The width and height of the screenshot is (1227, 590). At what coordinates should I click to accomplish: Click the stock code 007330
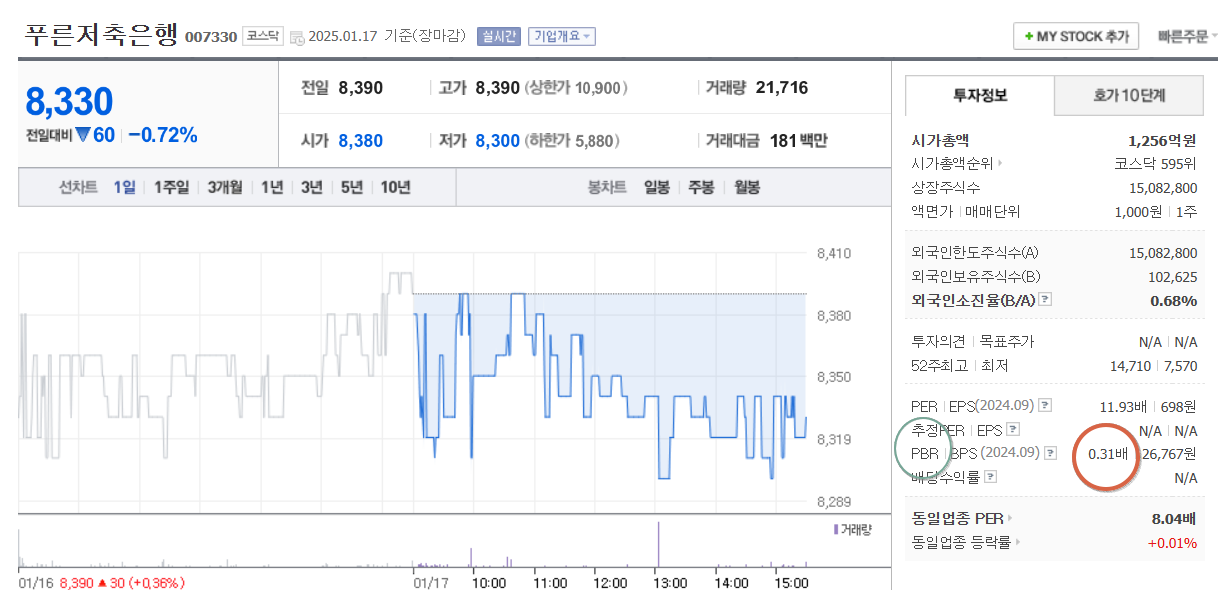[x=211, y=37]
